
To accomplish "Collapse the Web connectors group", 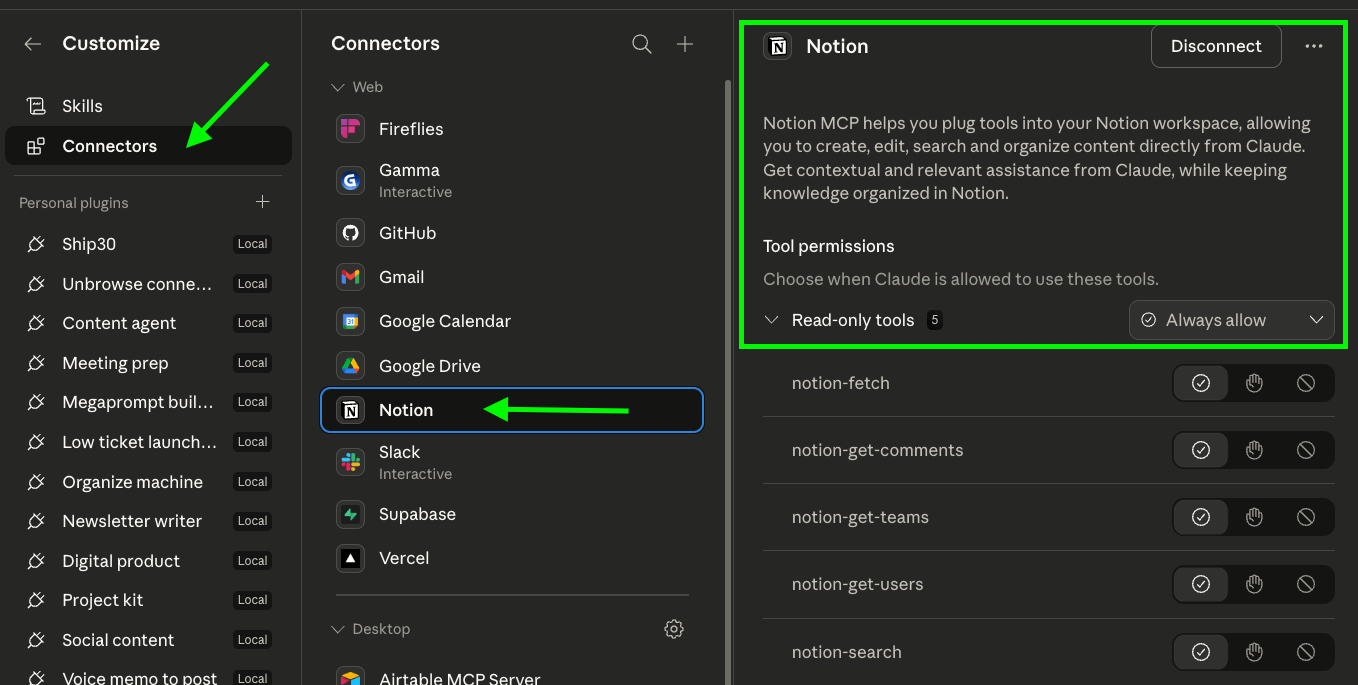I will click(x=338, y=87).
